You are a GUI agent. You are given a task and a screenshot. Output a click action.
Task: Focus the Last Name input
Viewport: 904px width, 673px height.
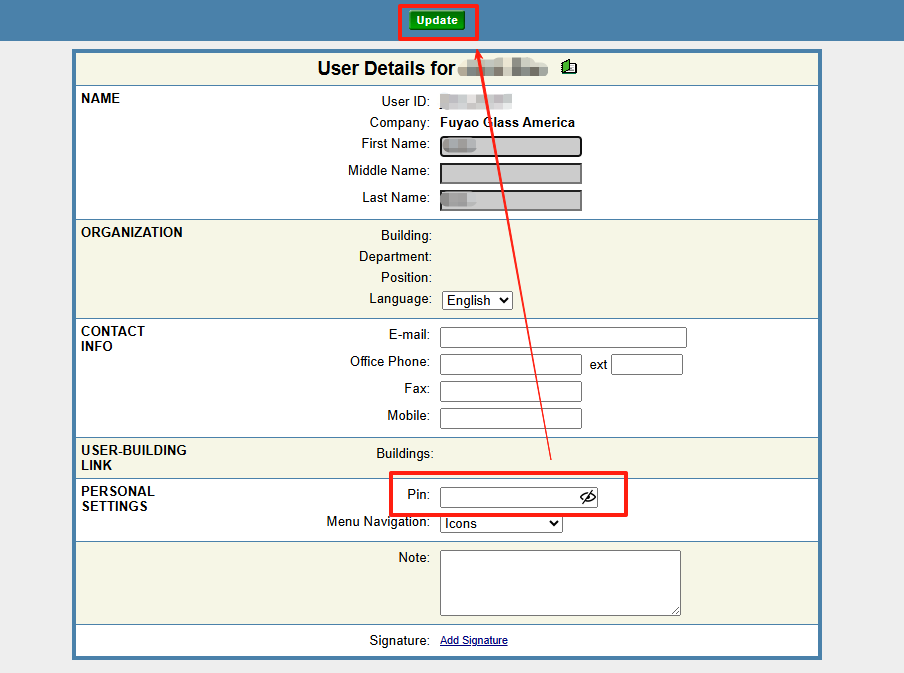pos(510,200)
